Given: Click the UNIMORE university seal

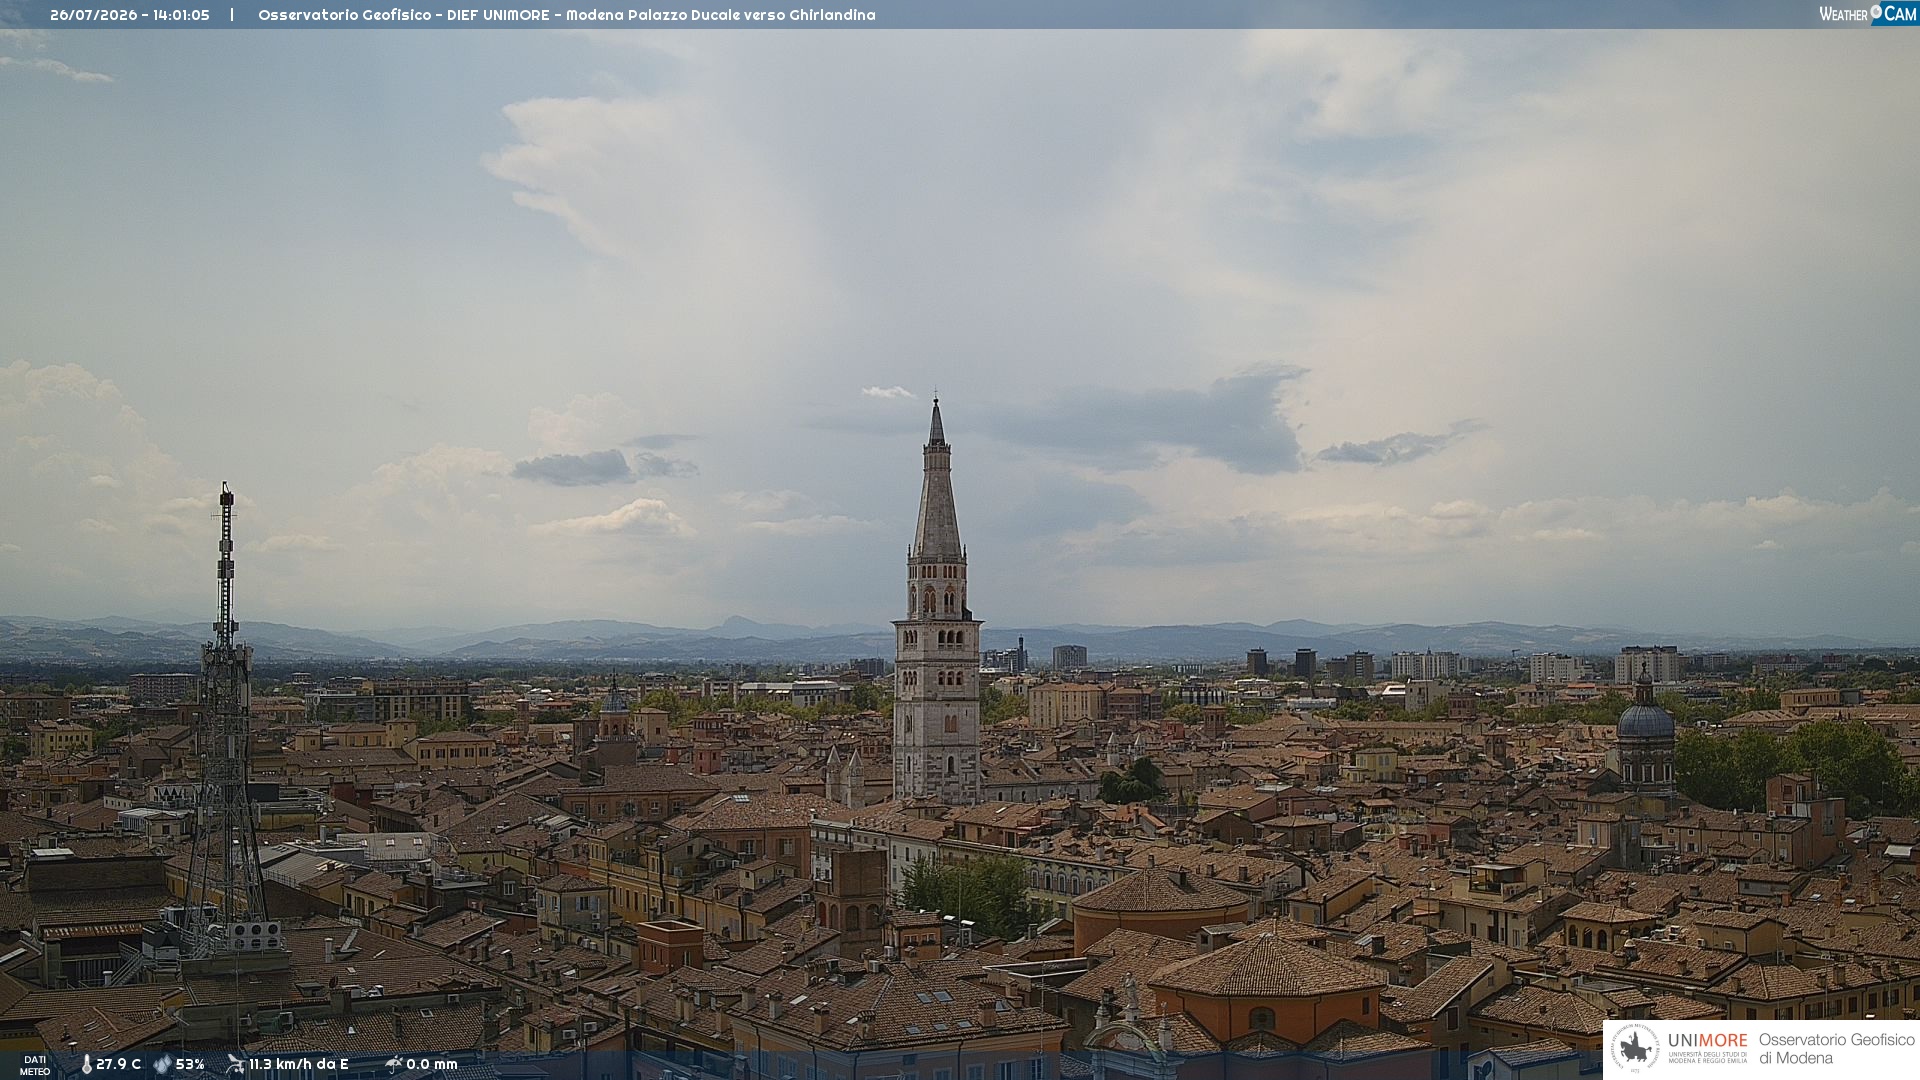Looking at the screenshot, I should [x=1635, y=1048].
